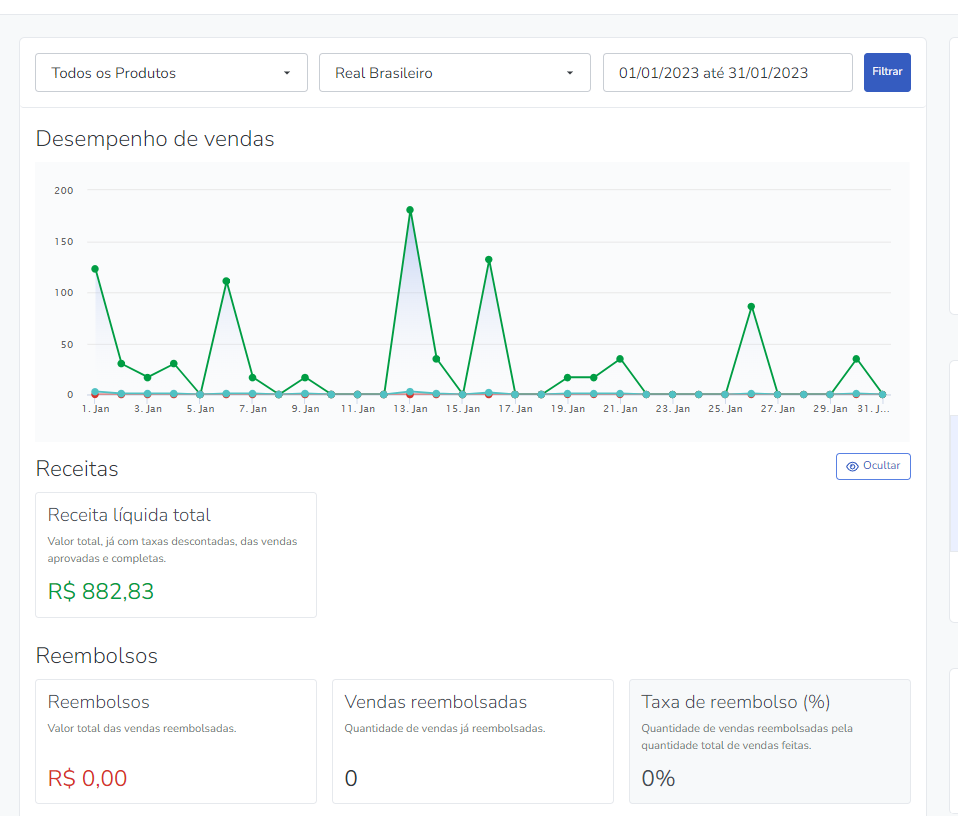The image size is (958, 816).
Task: Click the eye icon in the Ocultar button
Action: tap(852, 466)
